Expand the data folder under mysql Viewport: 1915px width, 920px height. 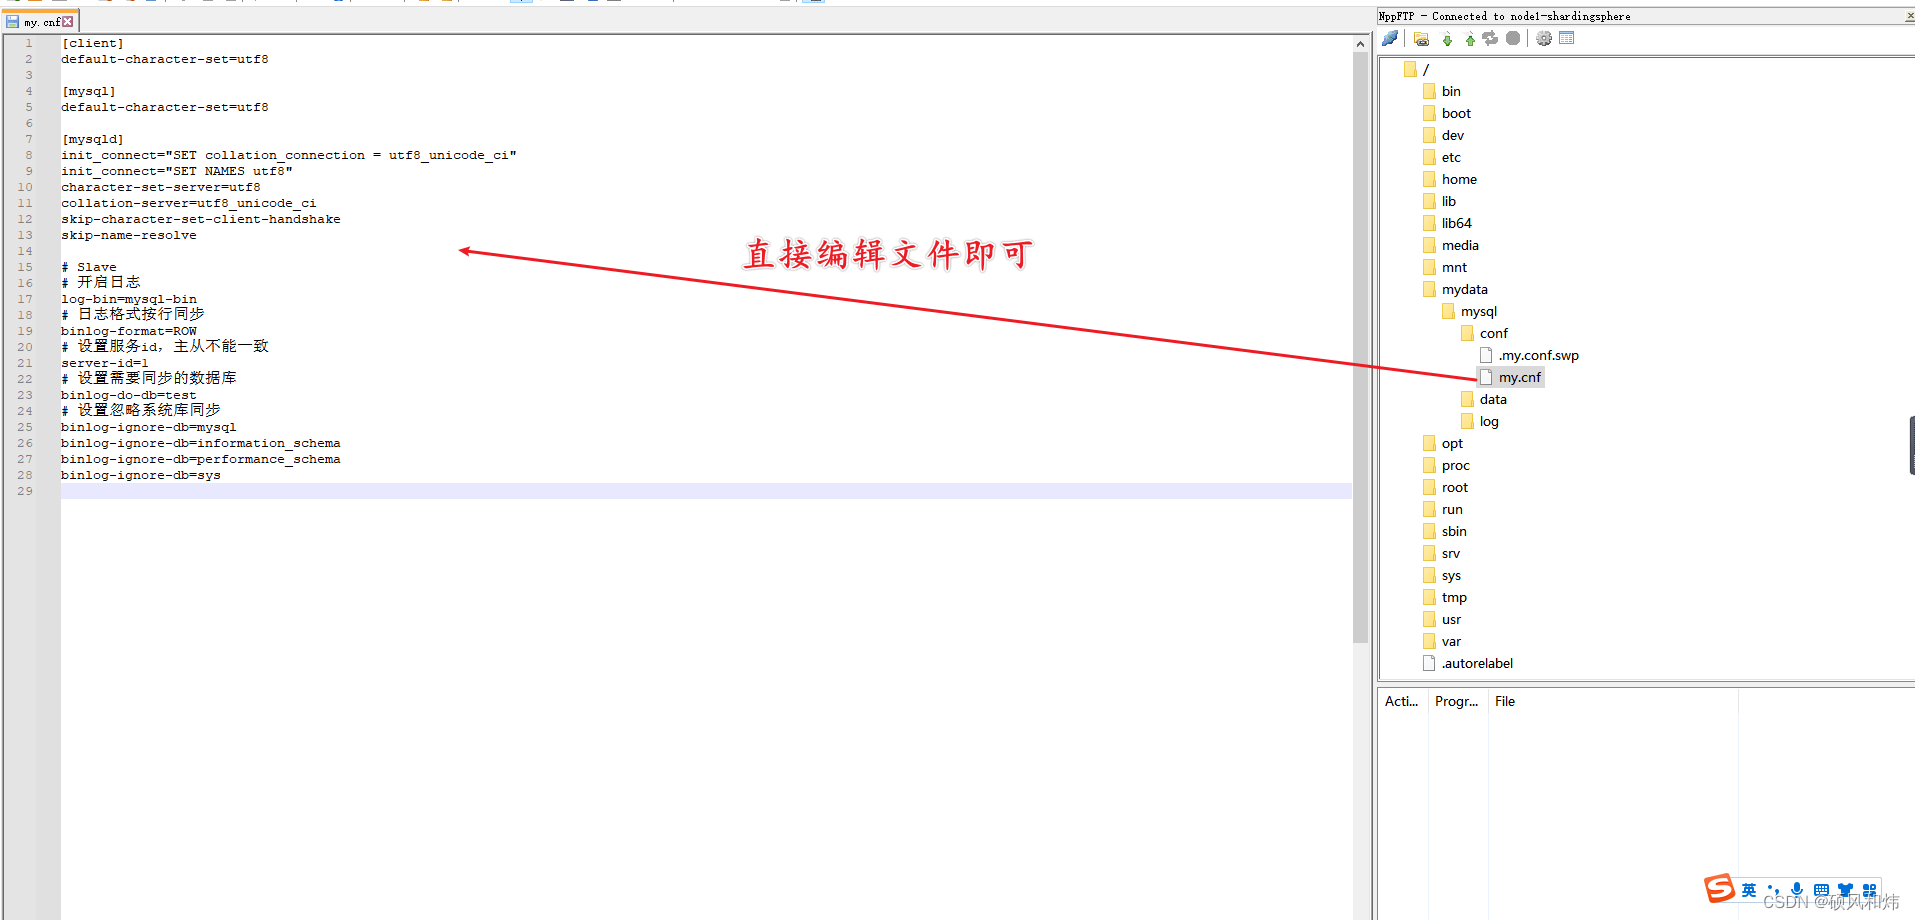(x=1493, y=399)
